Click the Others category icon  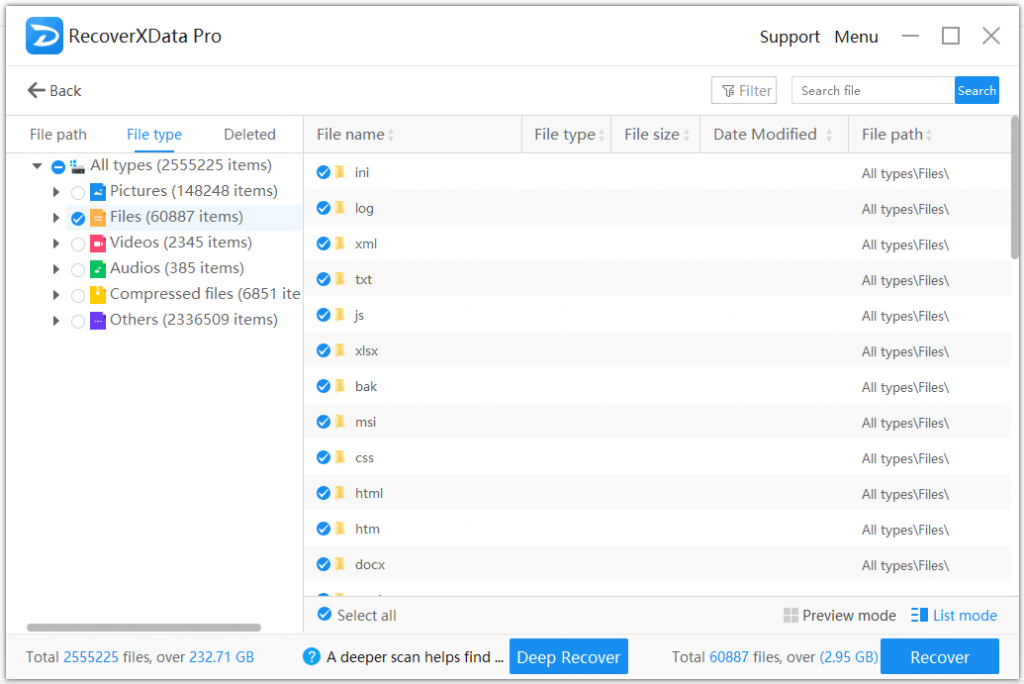[x=98, y=320]
